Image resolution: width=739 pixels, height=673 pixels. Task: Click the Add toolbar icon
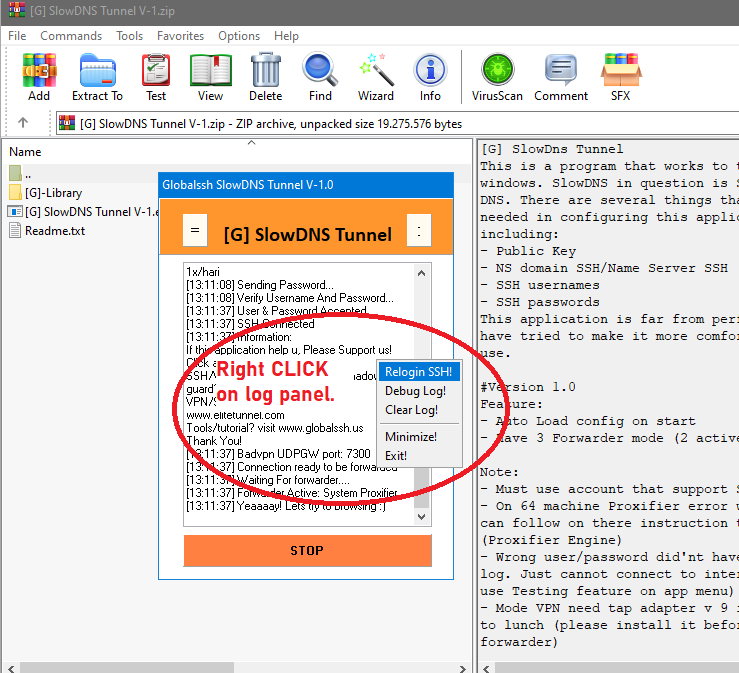39,70
